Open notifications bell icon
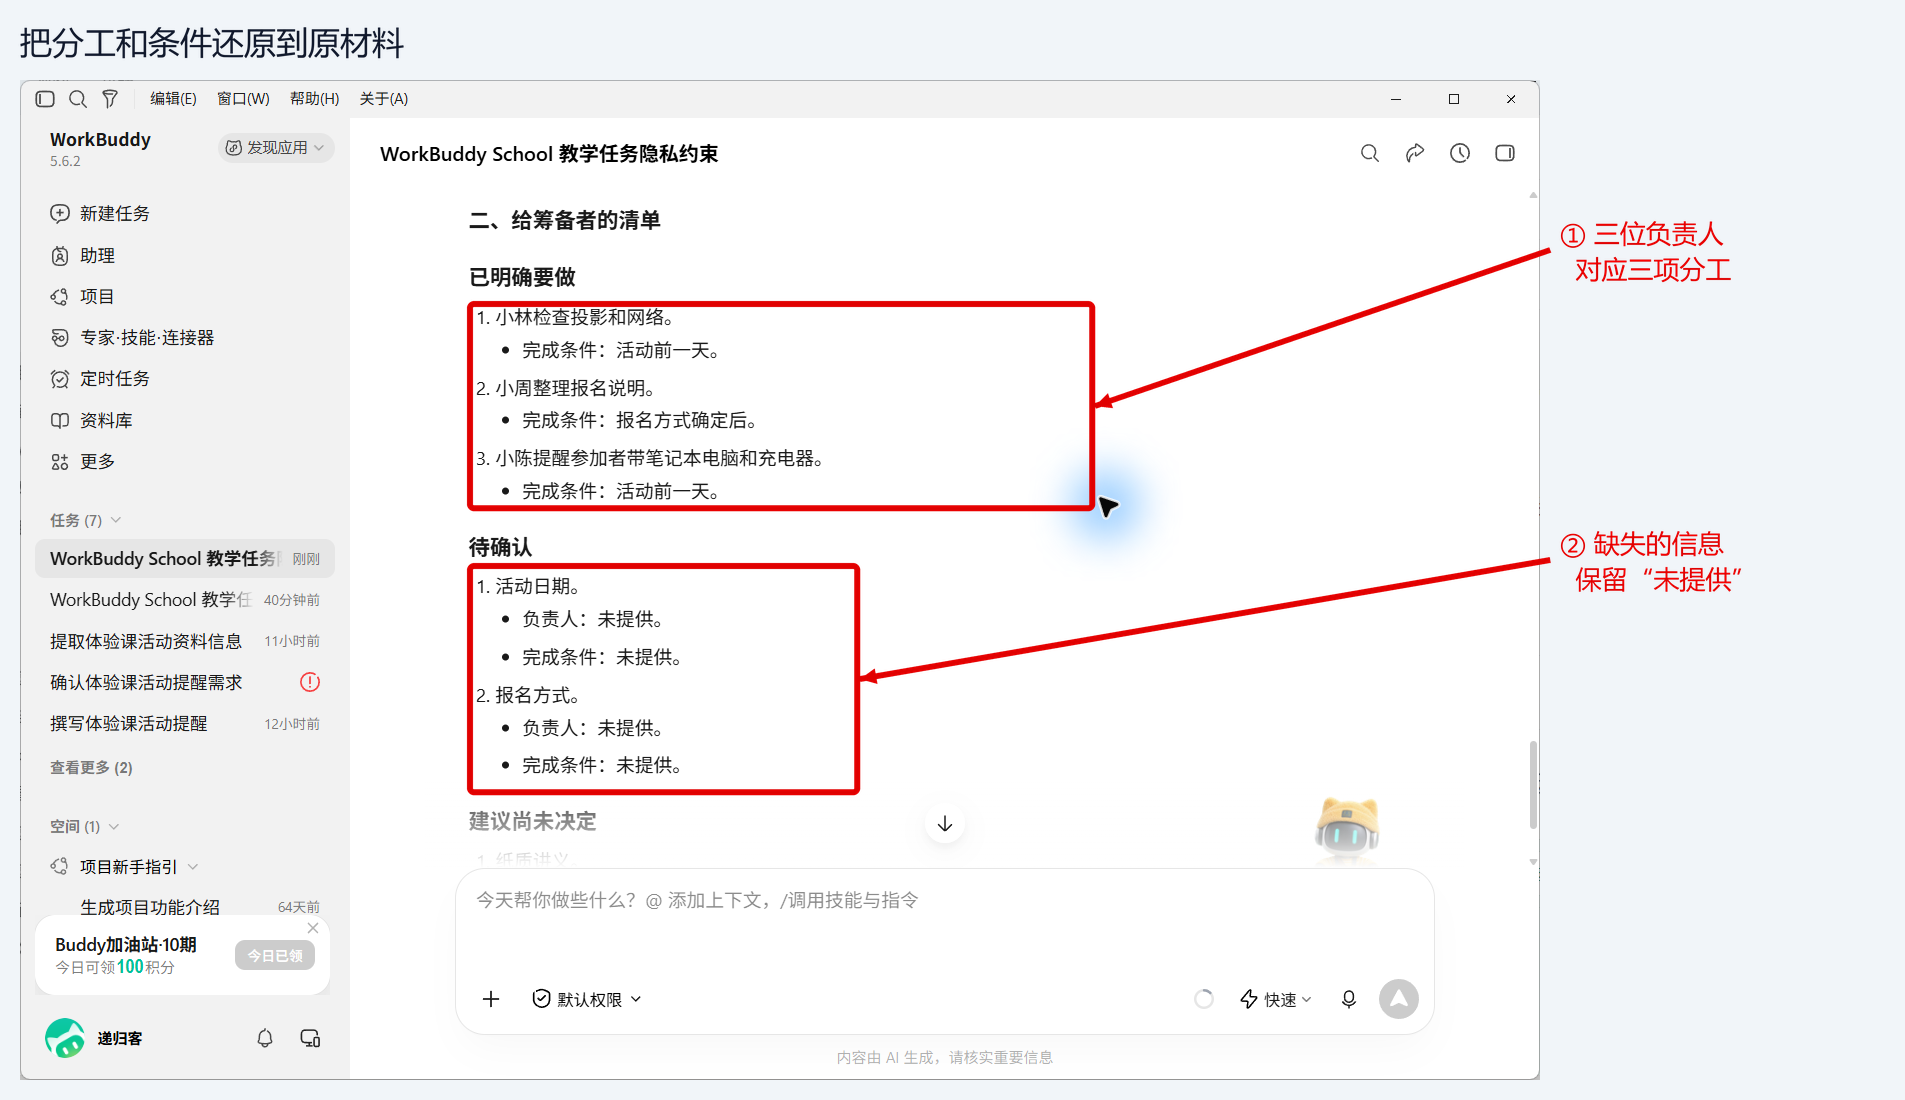This screenshot has width=1905, height=1100. click(x=265, y=1039)
